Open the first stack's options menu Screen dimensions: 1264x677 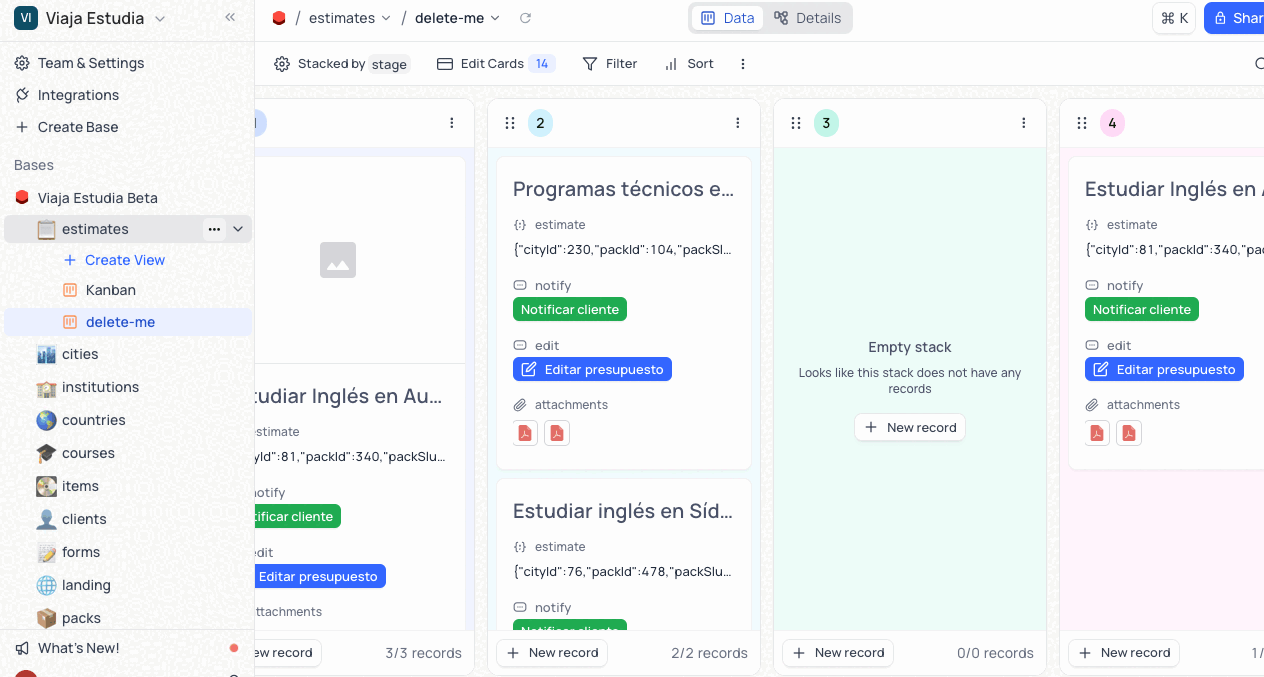click(452, 123)
